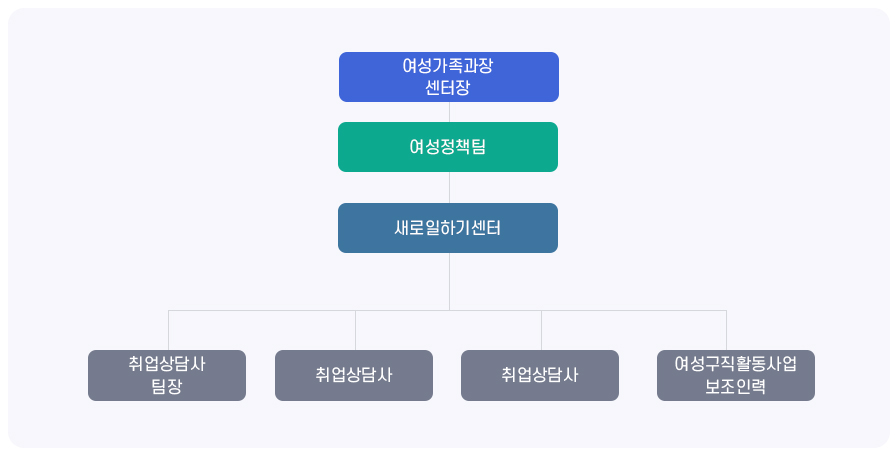The image size is (895, 456).
Task: Click vertical line directly below 새로일하기센터 box
Action: pos(449,281)
